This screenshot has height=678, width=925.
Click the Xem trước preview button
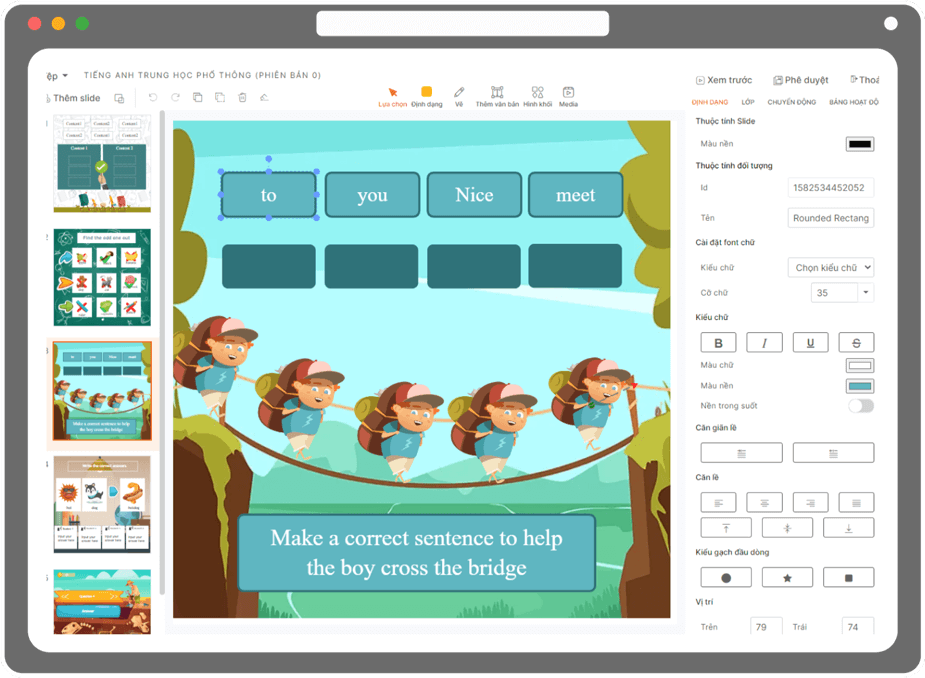click(x=723, y=80)
